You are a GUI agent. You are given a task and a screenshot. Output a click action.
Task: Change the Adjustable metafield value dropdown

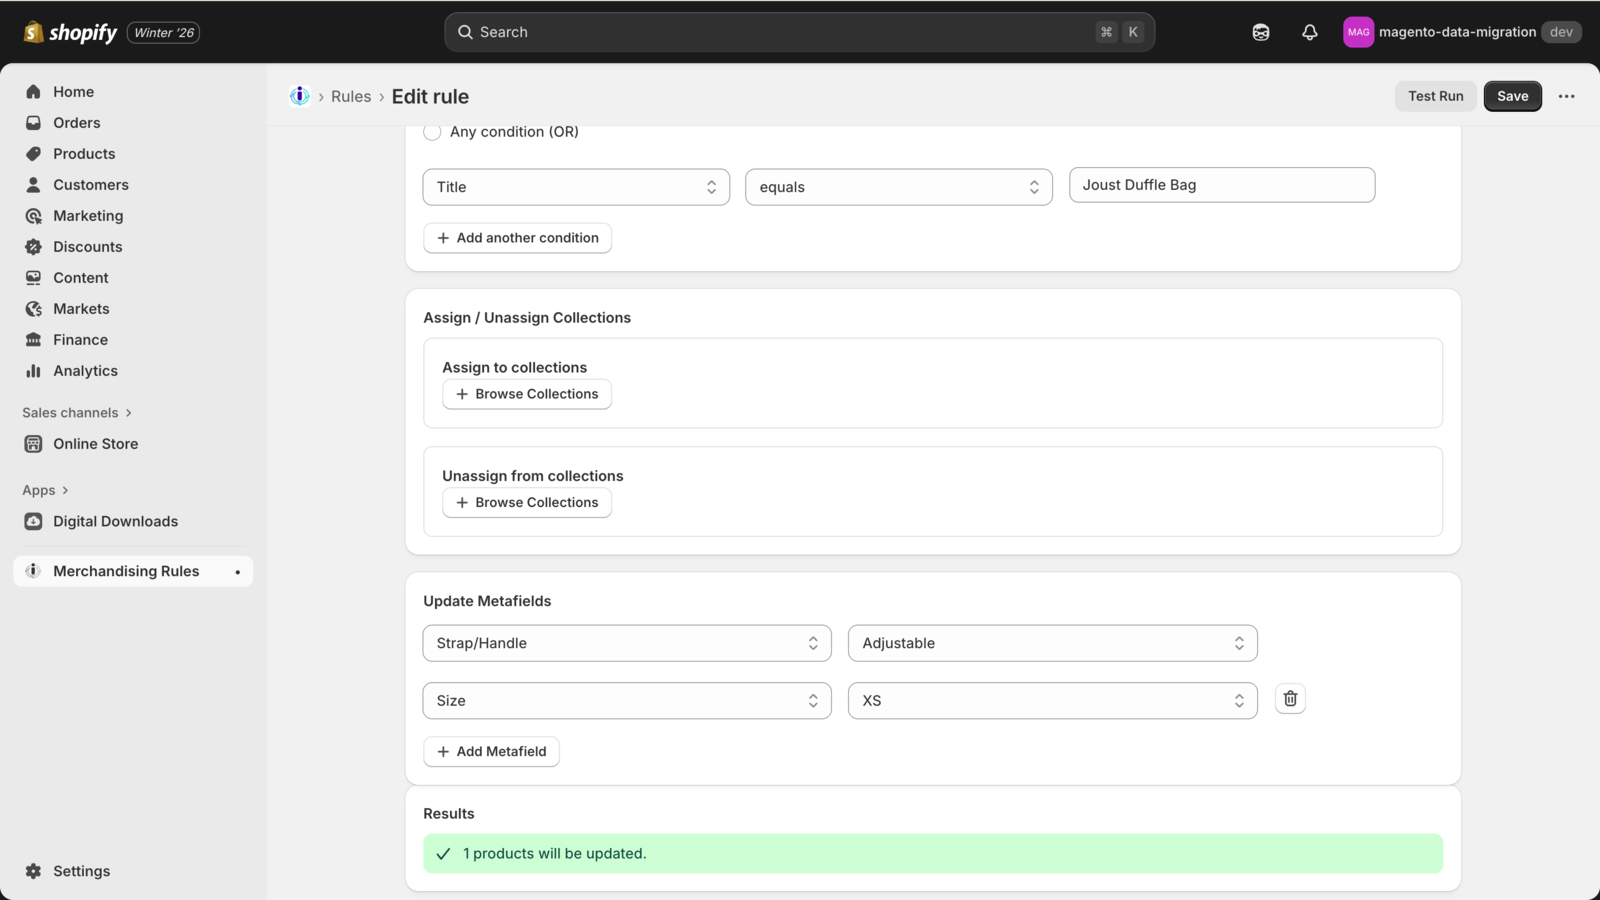pos(1052,643)
